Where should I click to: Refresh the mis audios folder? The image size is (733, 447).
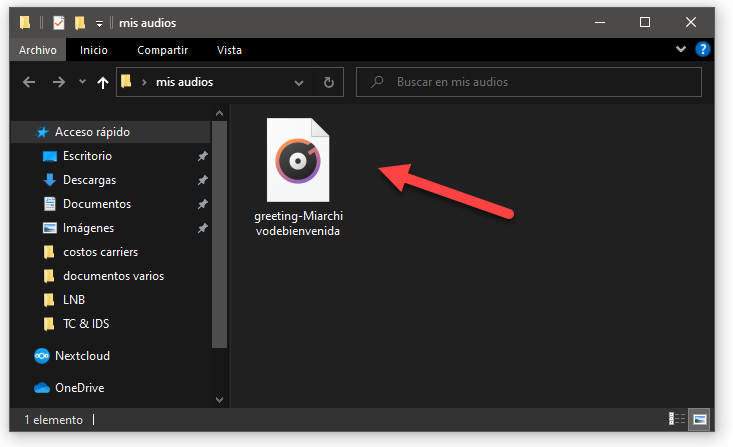[x=329, y=82]
